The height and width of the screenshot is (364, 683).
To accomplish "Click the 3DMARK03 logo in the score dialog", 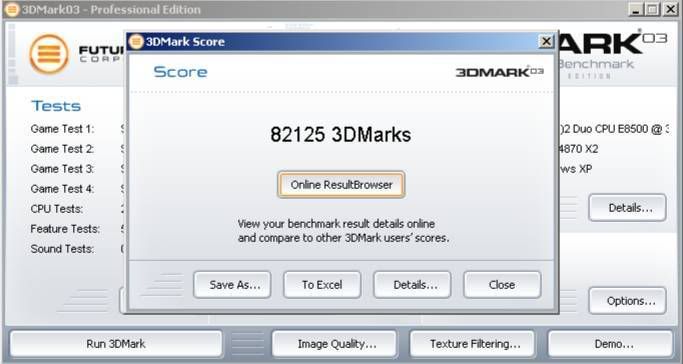I will 499,72.
